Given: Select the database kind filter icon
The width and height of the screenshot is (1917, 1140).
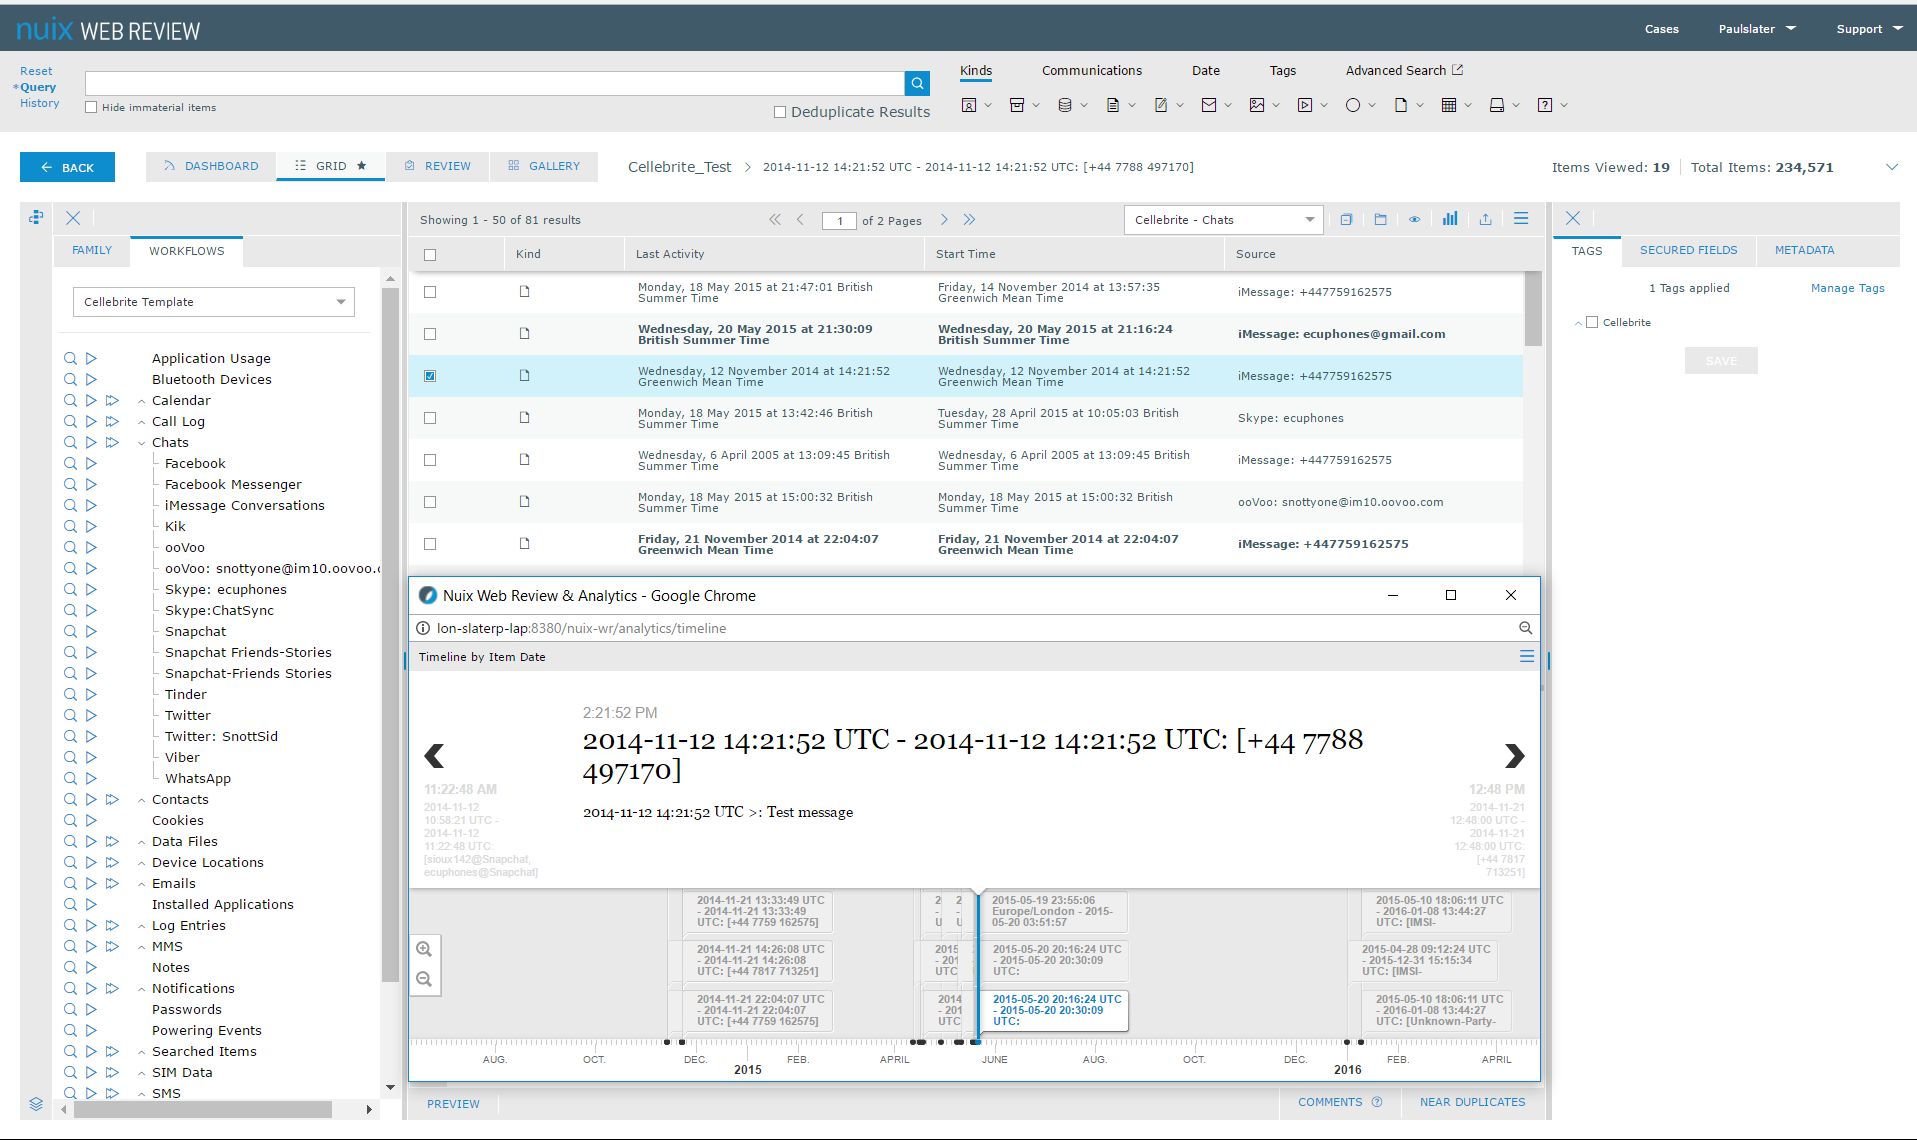Looking at the screenshot, I should coord(1065,105).
